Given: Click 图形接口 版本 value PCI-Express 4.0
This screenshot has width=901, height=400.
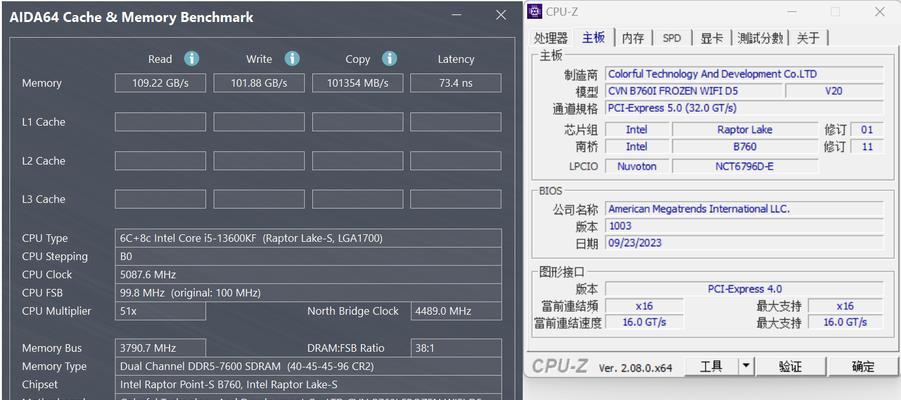Looking at the screenshot, I should point(744,289).
